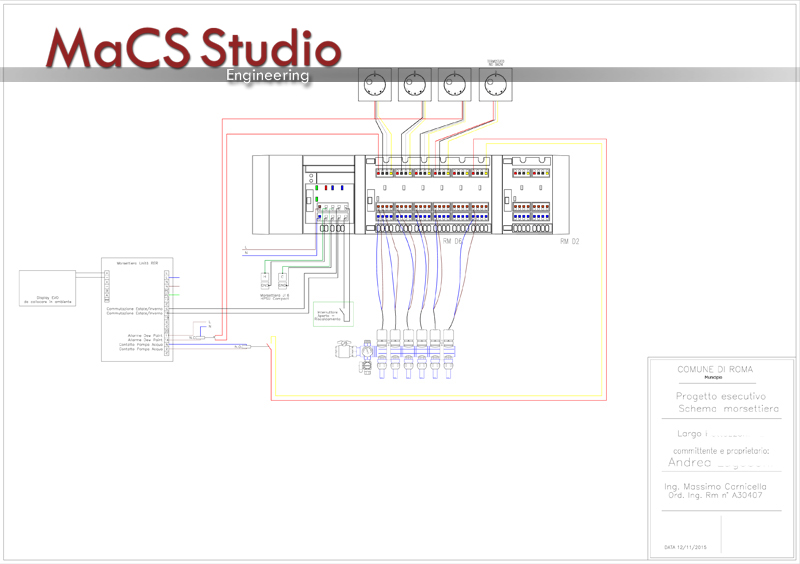The image size is (800, 564).
Task: Click the "Ord. Ing. Rm n° A30407" line
Action: (715, 495)
